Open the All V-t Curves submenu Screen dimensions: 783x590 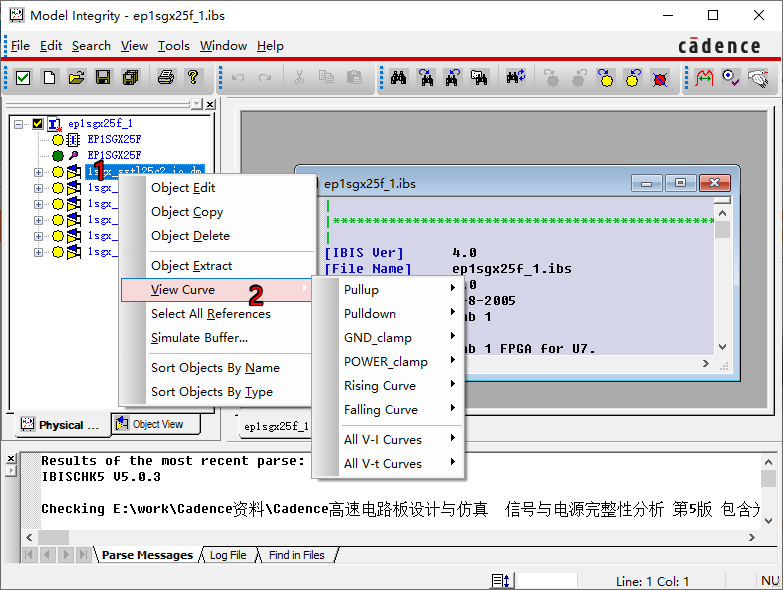pos(388,463)
